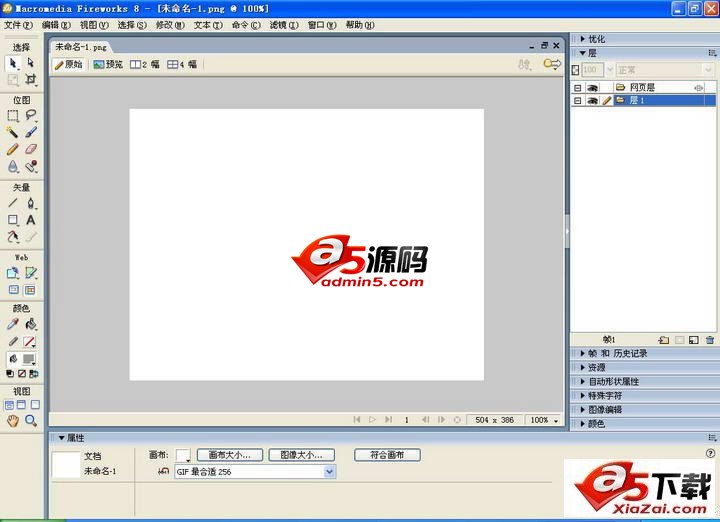Expand the 图像编辑 panel
Screen dimensions: 720x522
pos(583,410)
